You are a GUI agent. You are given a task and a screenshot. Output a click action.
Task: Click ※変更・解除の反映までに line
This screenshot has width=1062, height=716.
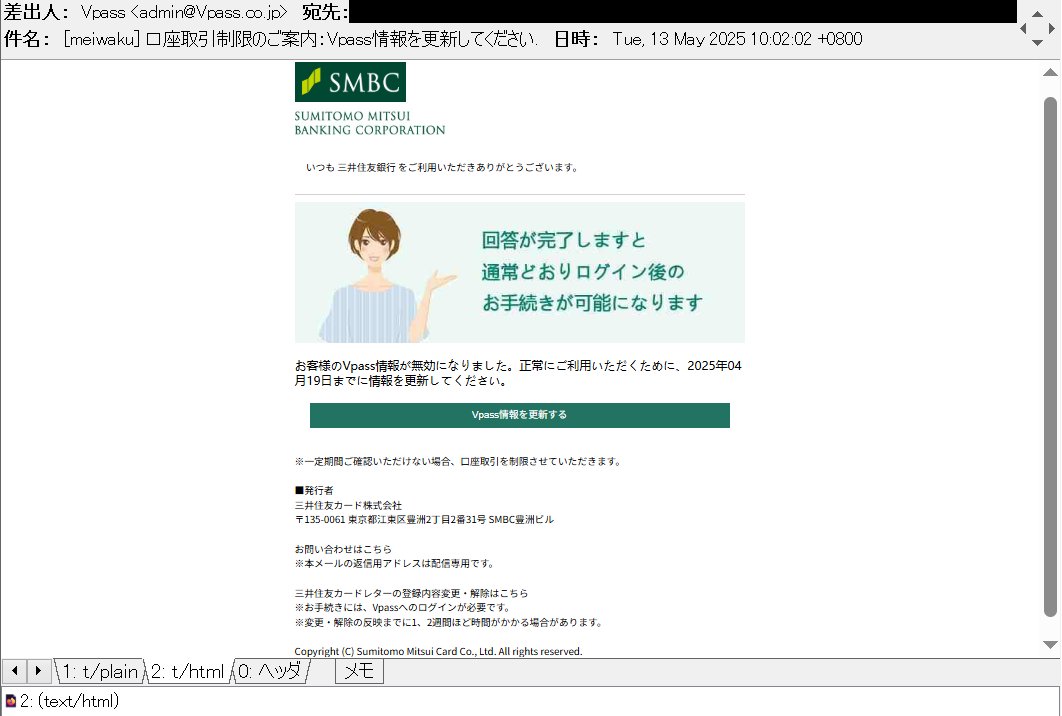pyautogui.click(x=448, y=623)
